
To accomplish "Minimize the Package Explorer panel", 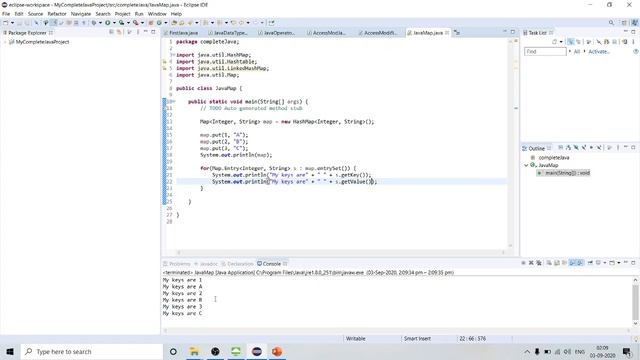I will 146,32.
